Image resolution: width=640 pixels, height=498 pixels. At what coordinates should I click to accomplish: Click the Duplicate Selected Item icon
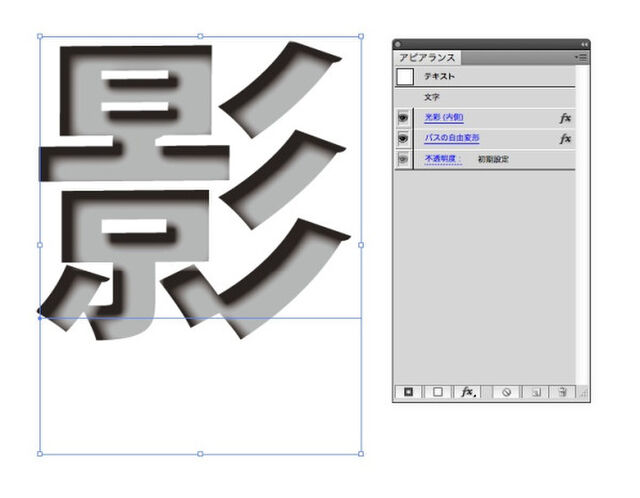(x=536, y=392)
